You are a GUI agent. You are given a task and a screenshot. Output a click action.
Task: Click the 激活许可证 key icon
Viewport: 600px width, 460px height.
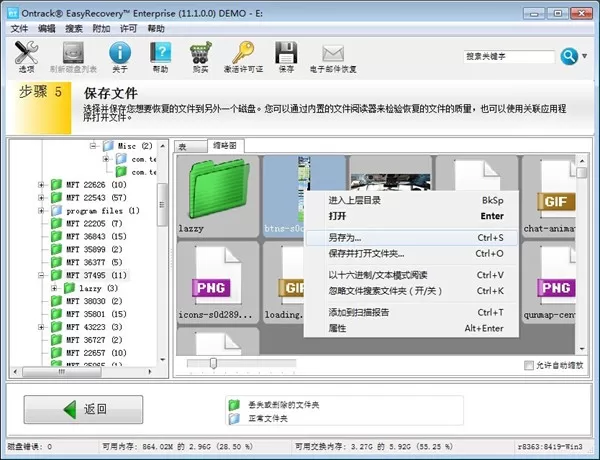[243, 53]
